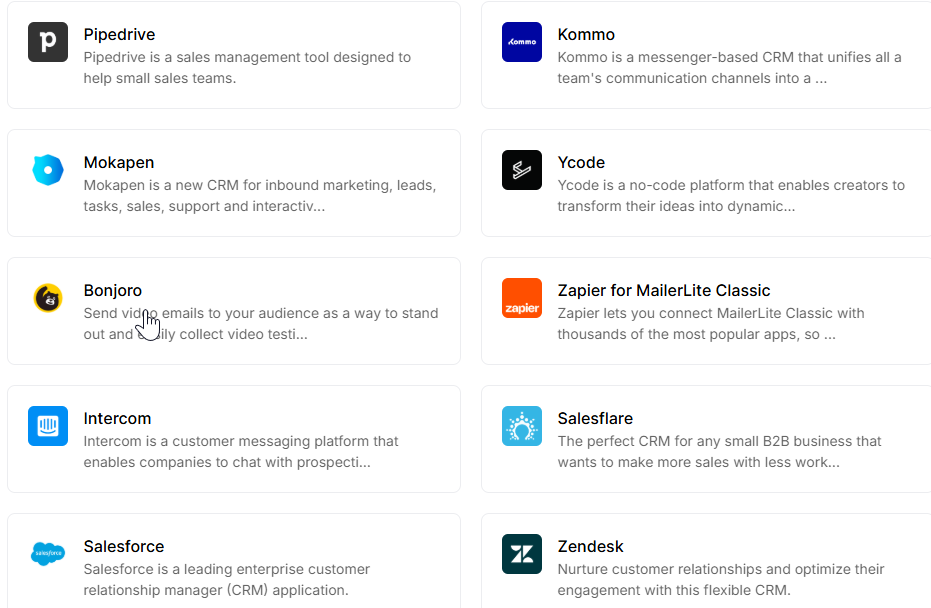
Task: Click the Bonjoro bear logo icon
Action: 48,298
